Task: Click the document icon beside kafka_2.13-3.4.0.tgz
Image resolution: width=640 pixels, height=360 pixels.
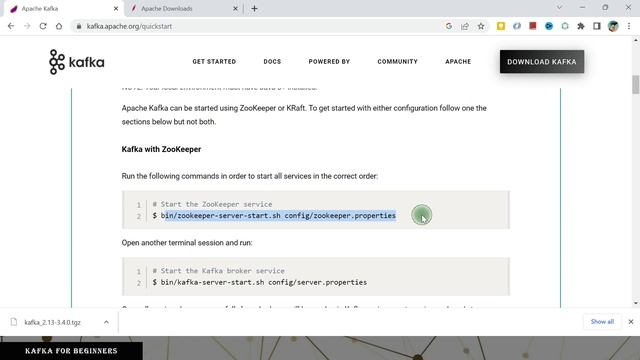Action: coord(14,322)
